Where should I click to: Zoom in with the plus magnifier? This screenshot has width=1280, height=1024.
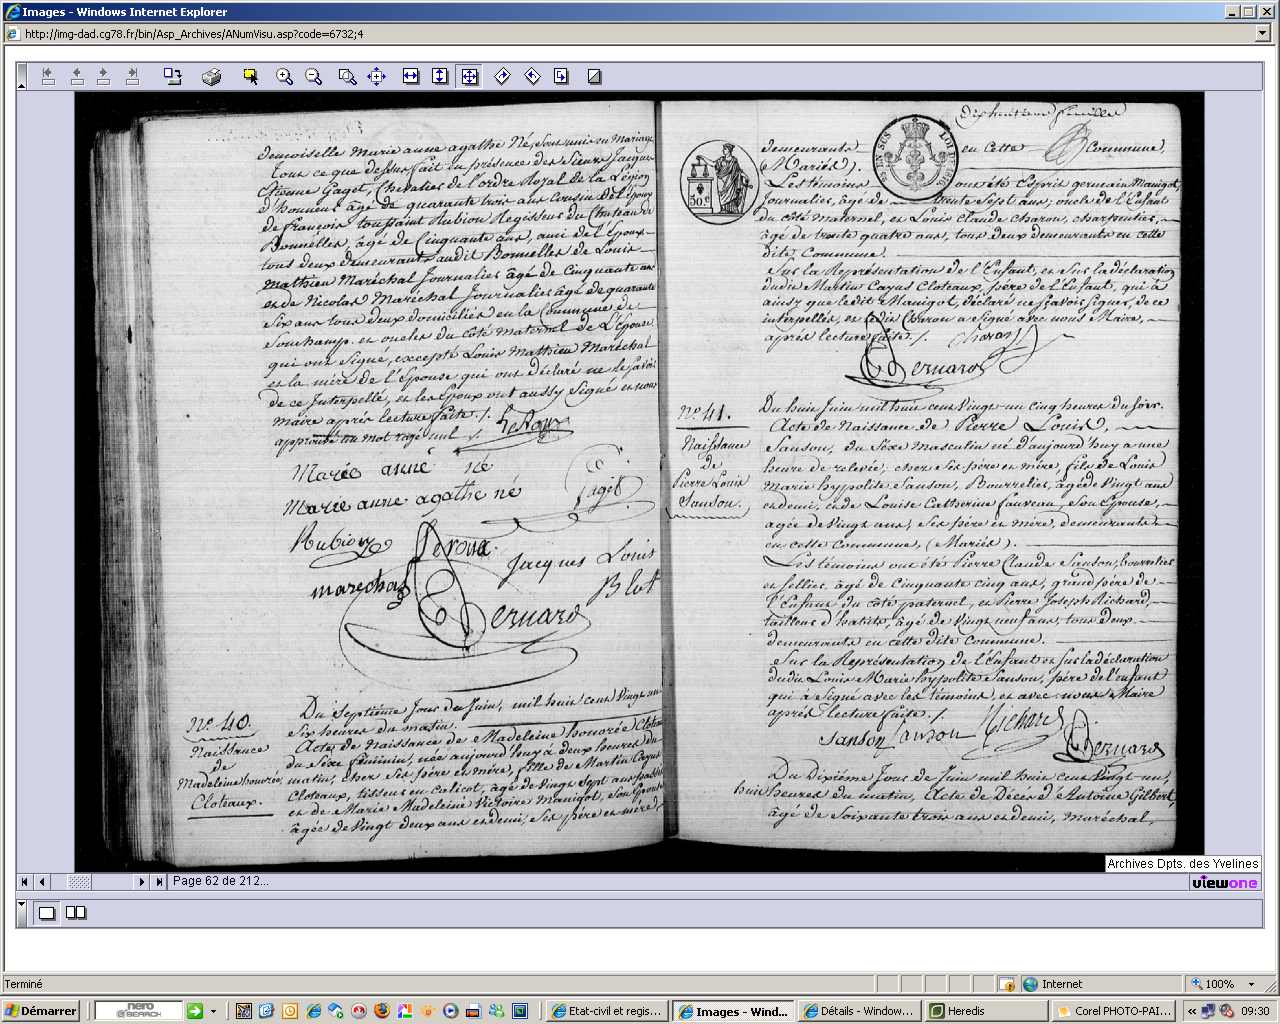[x=284, y=77]
